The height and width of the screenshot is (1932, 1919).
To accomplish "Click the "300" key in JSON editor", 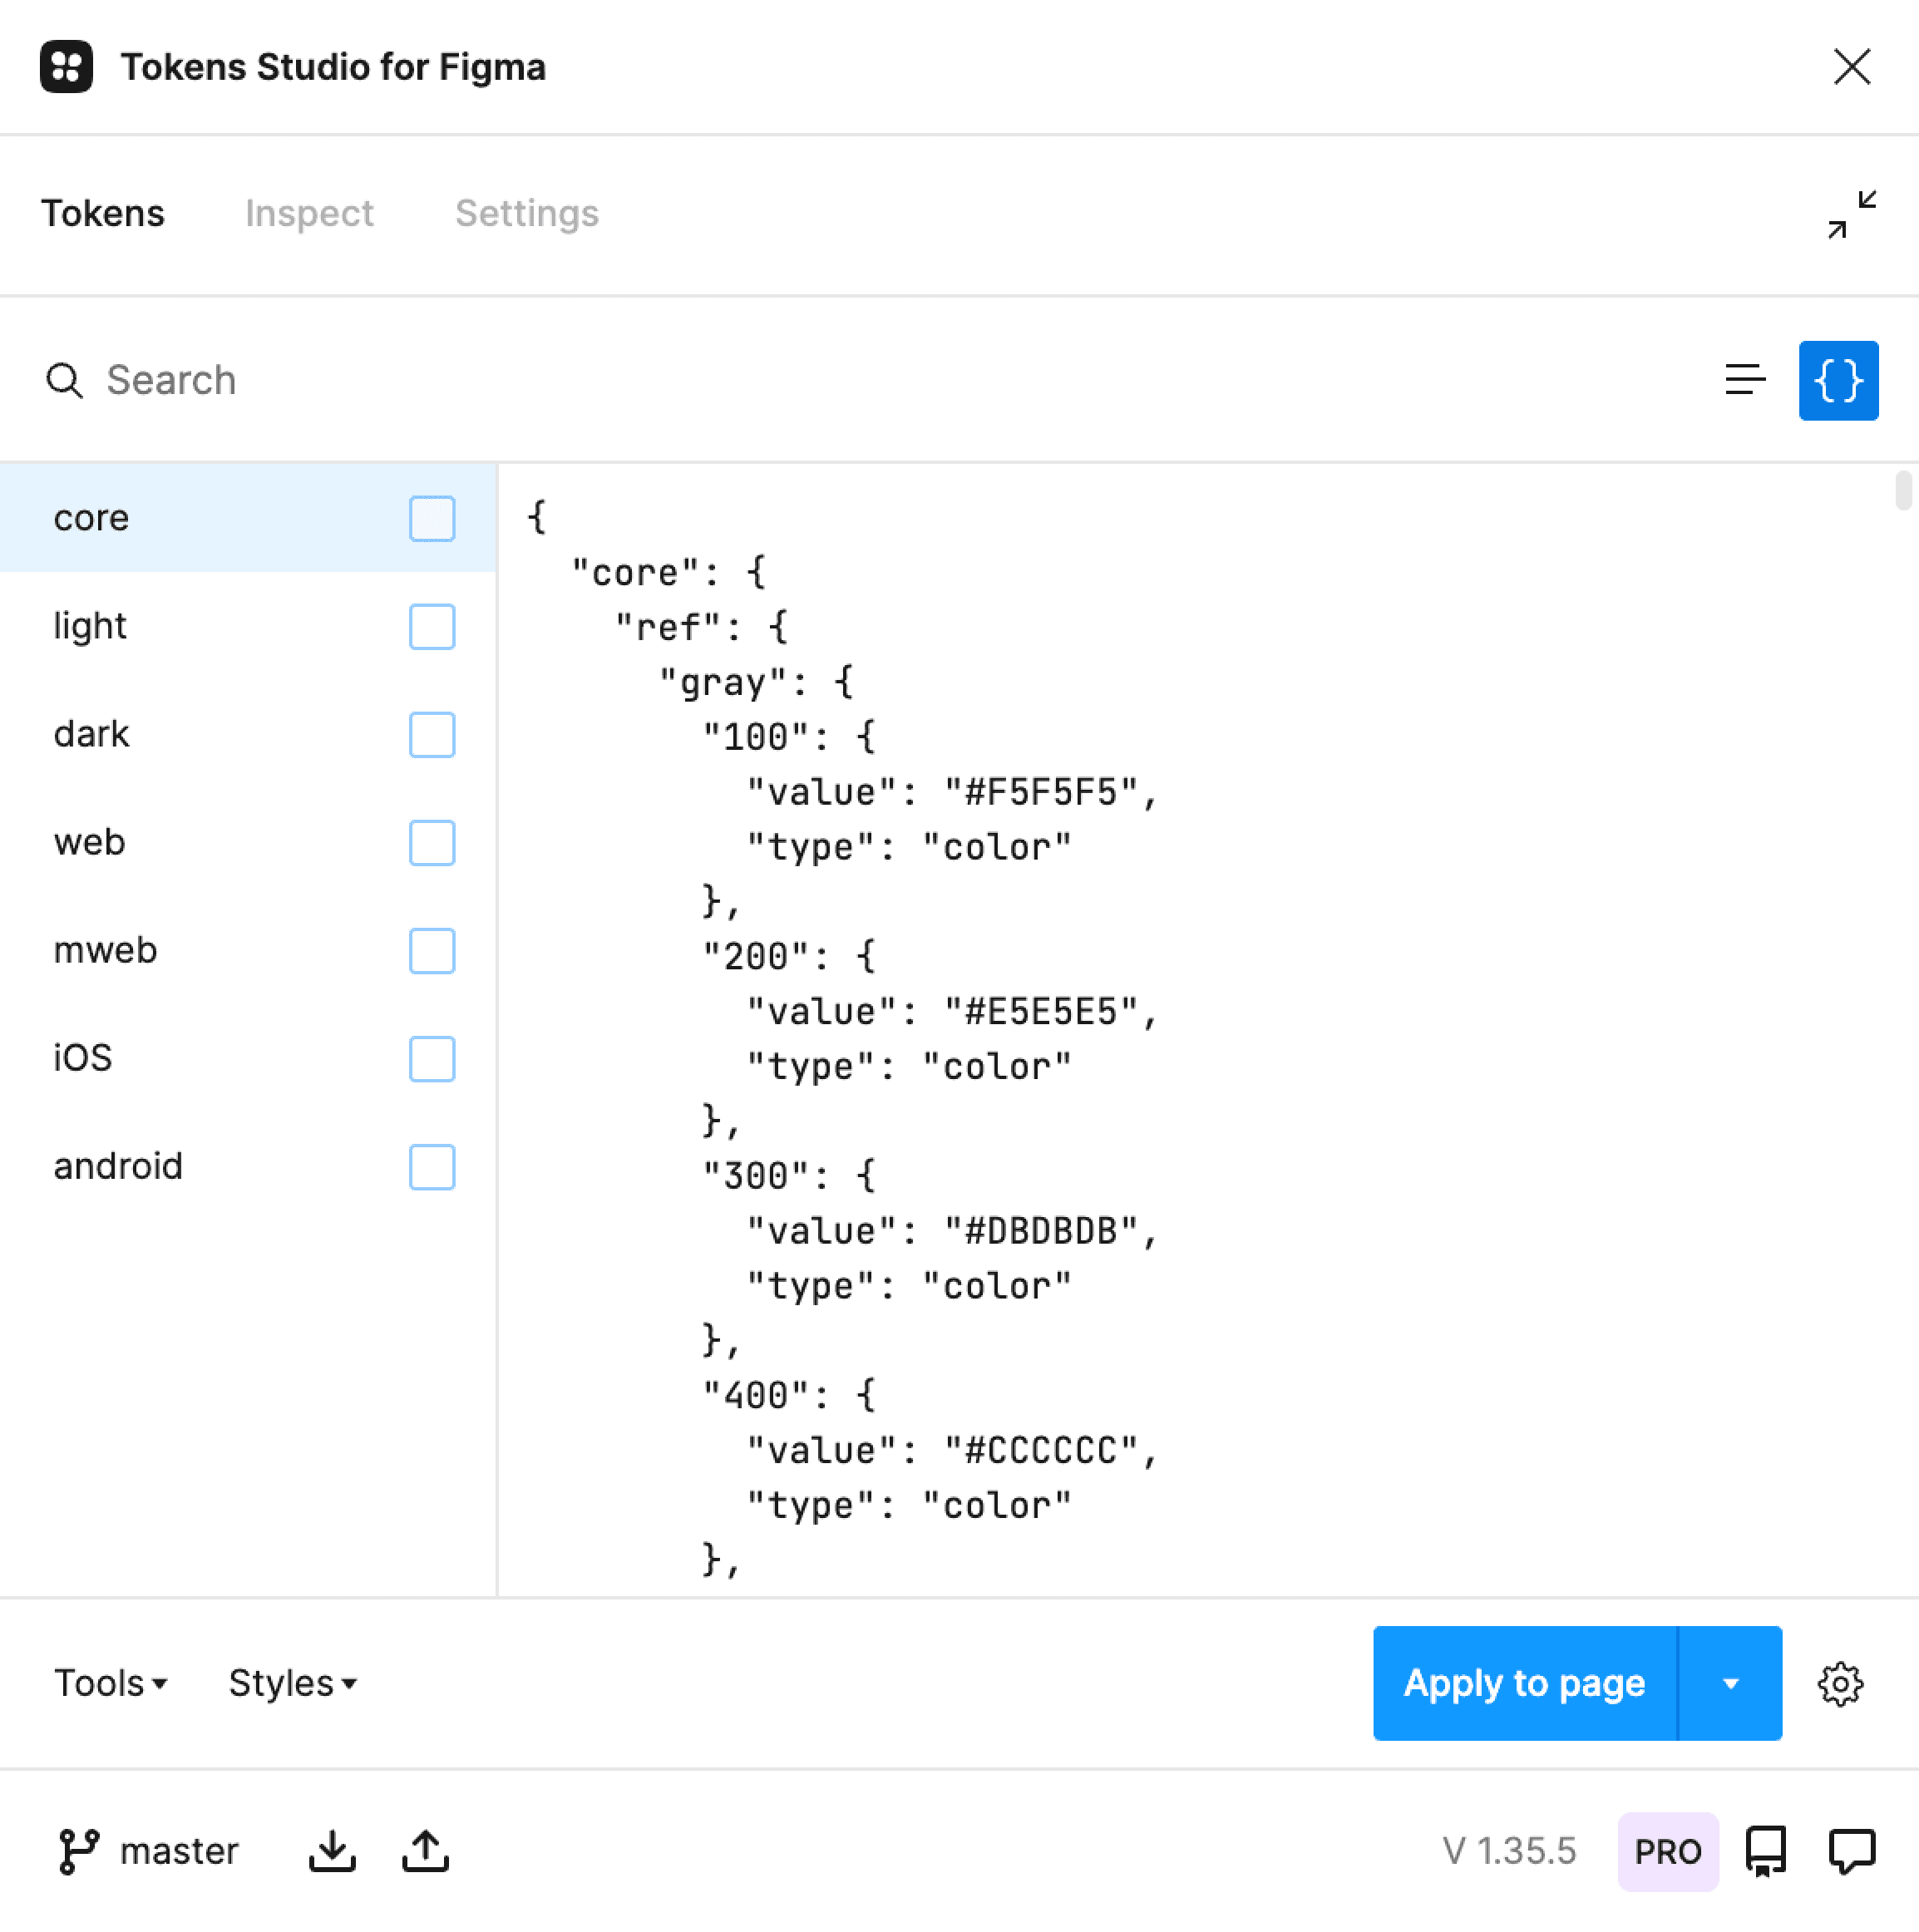I will click(x=755, y=1176).
